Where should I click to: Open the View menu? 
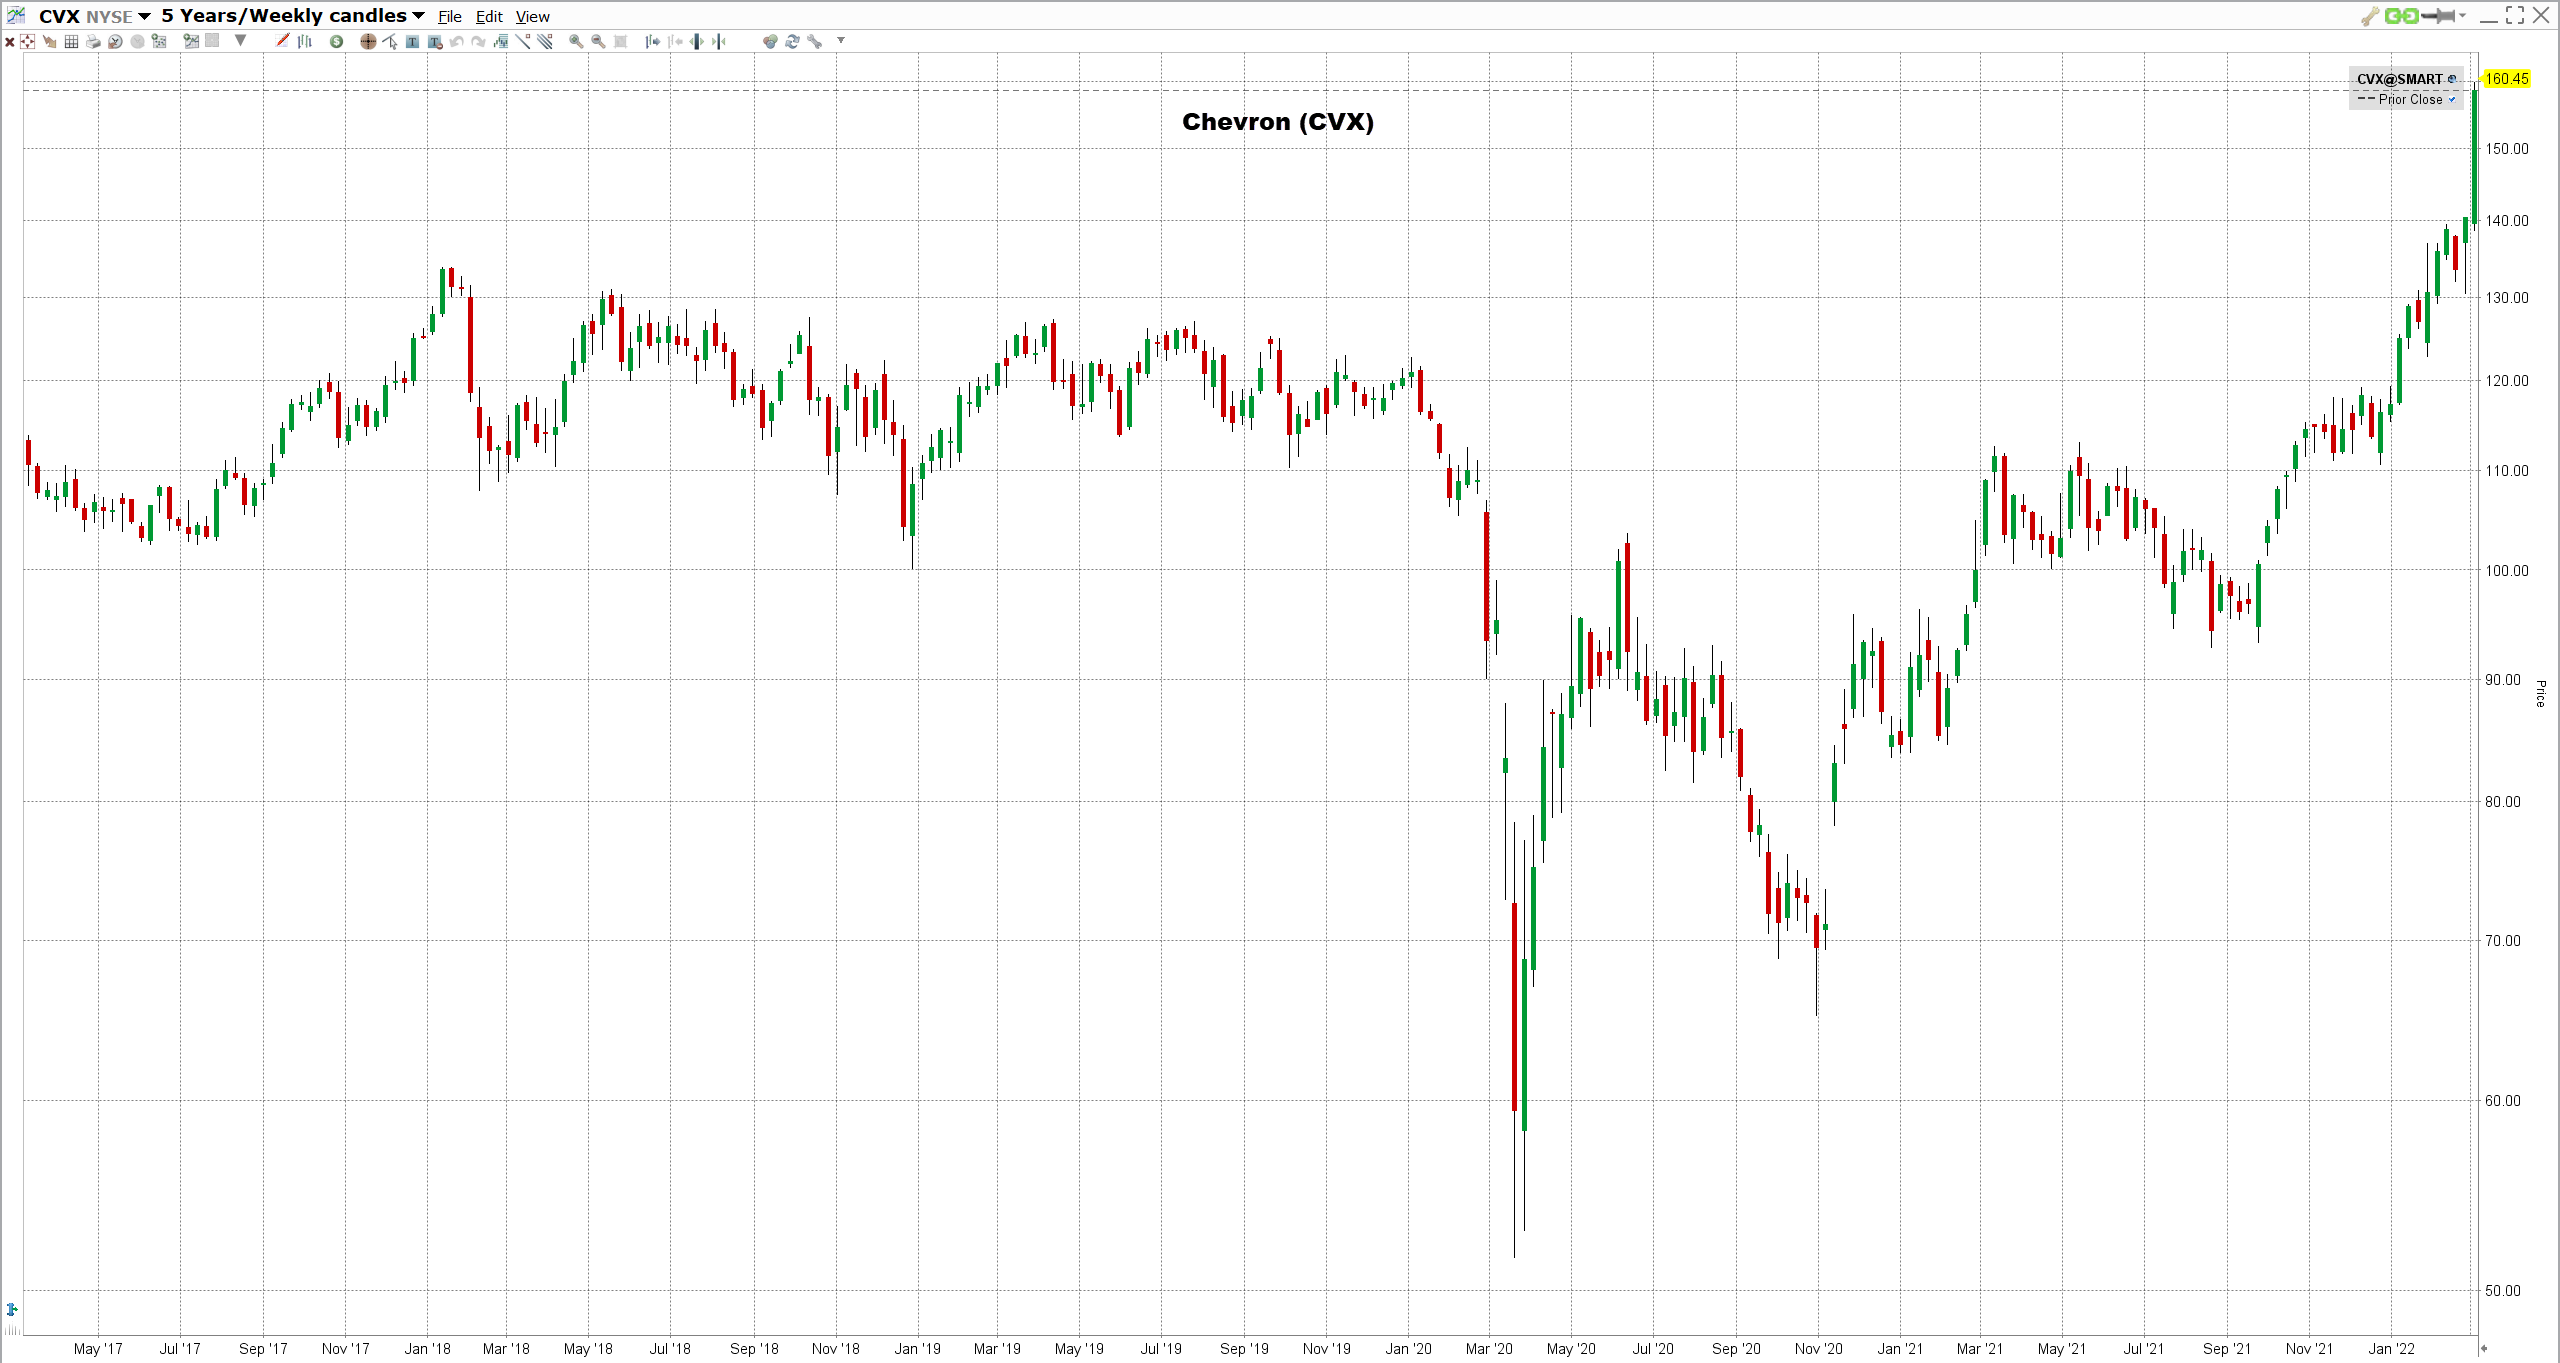533,17
